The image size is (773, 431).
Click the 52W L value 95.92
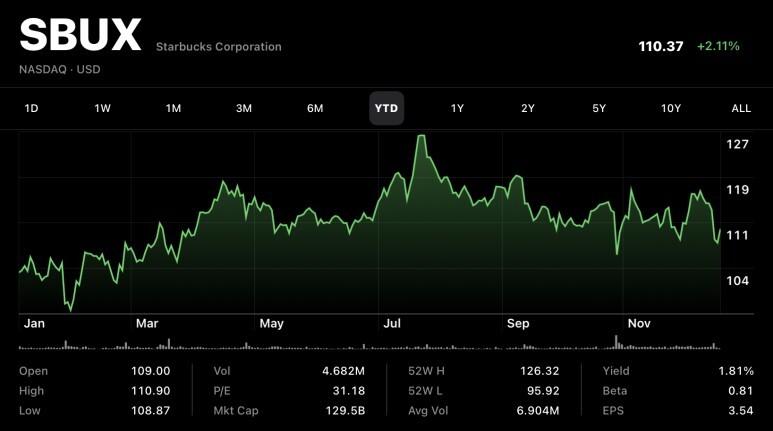[543, 391]
